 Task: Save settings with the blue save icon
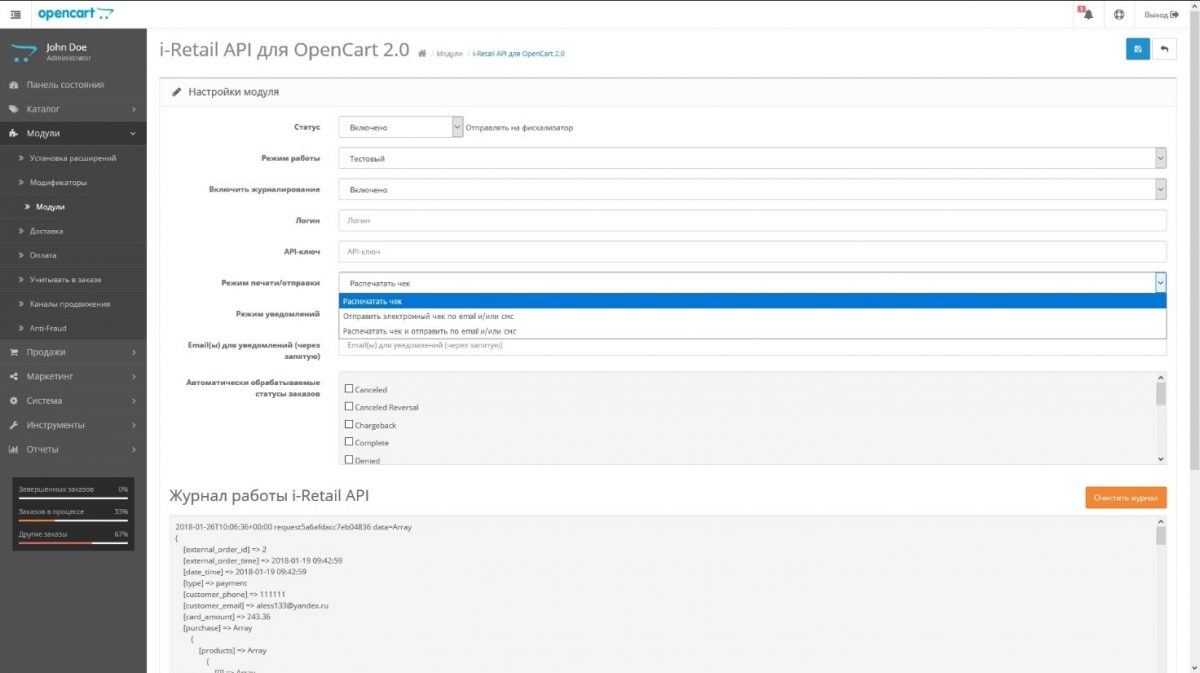[1137, 47]
